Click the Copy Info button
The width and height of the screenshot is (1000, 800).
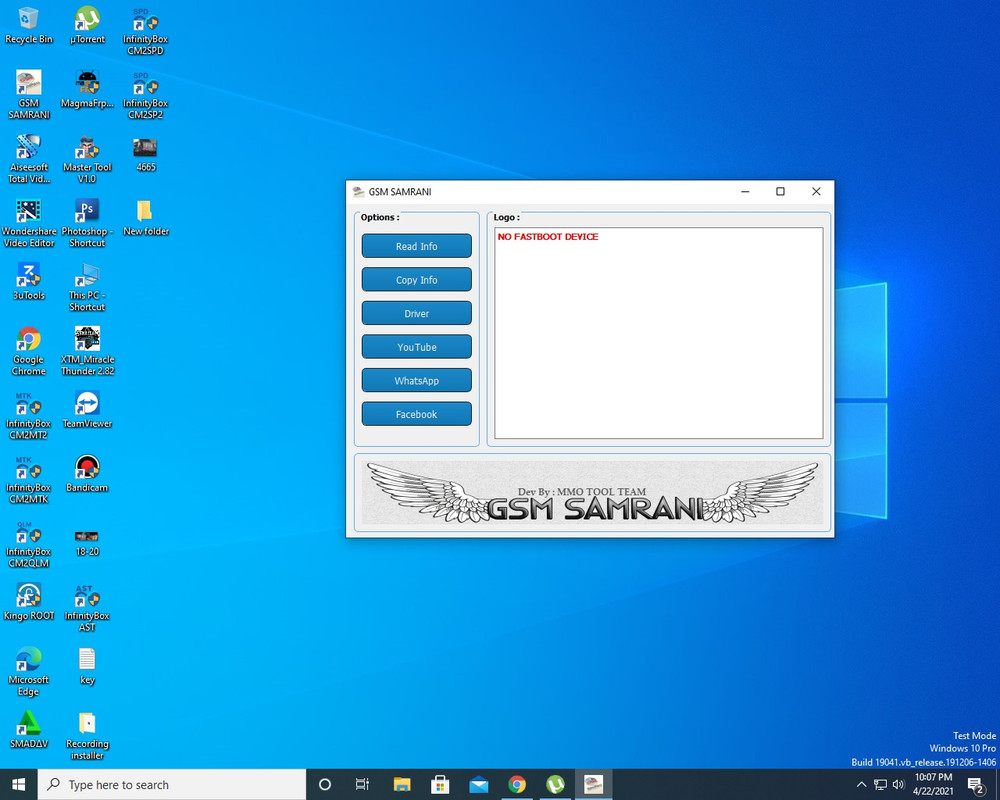[416, 279]
